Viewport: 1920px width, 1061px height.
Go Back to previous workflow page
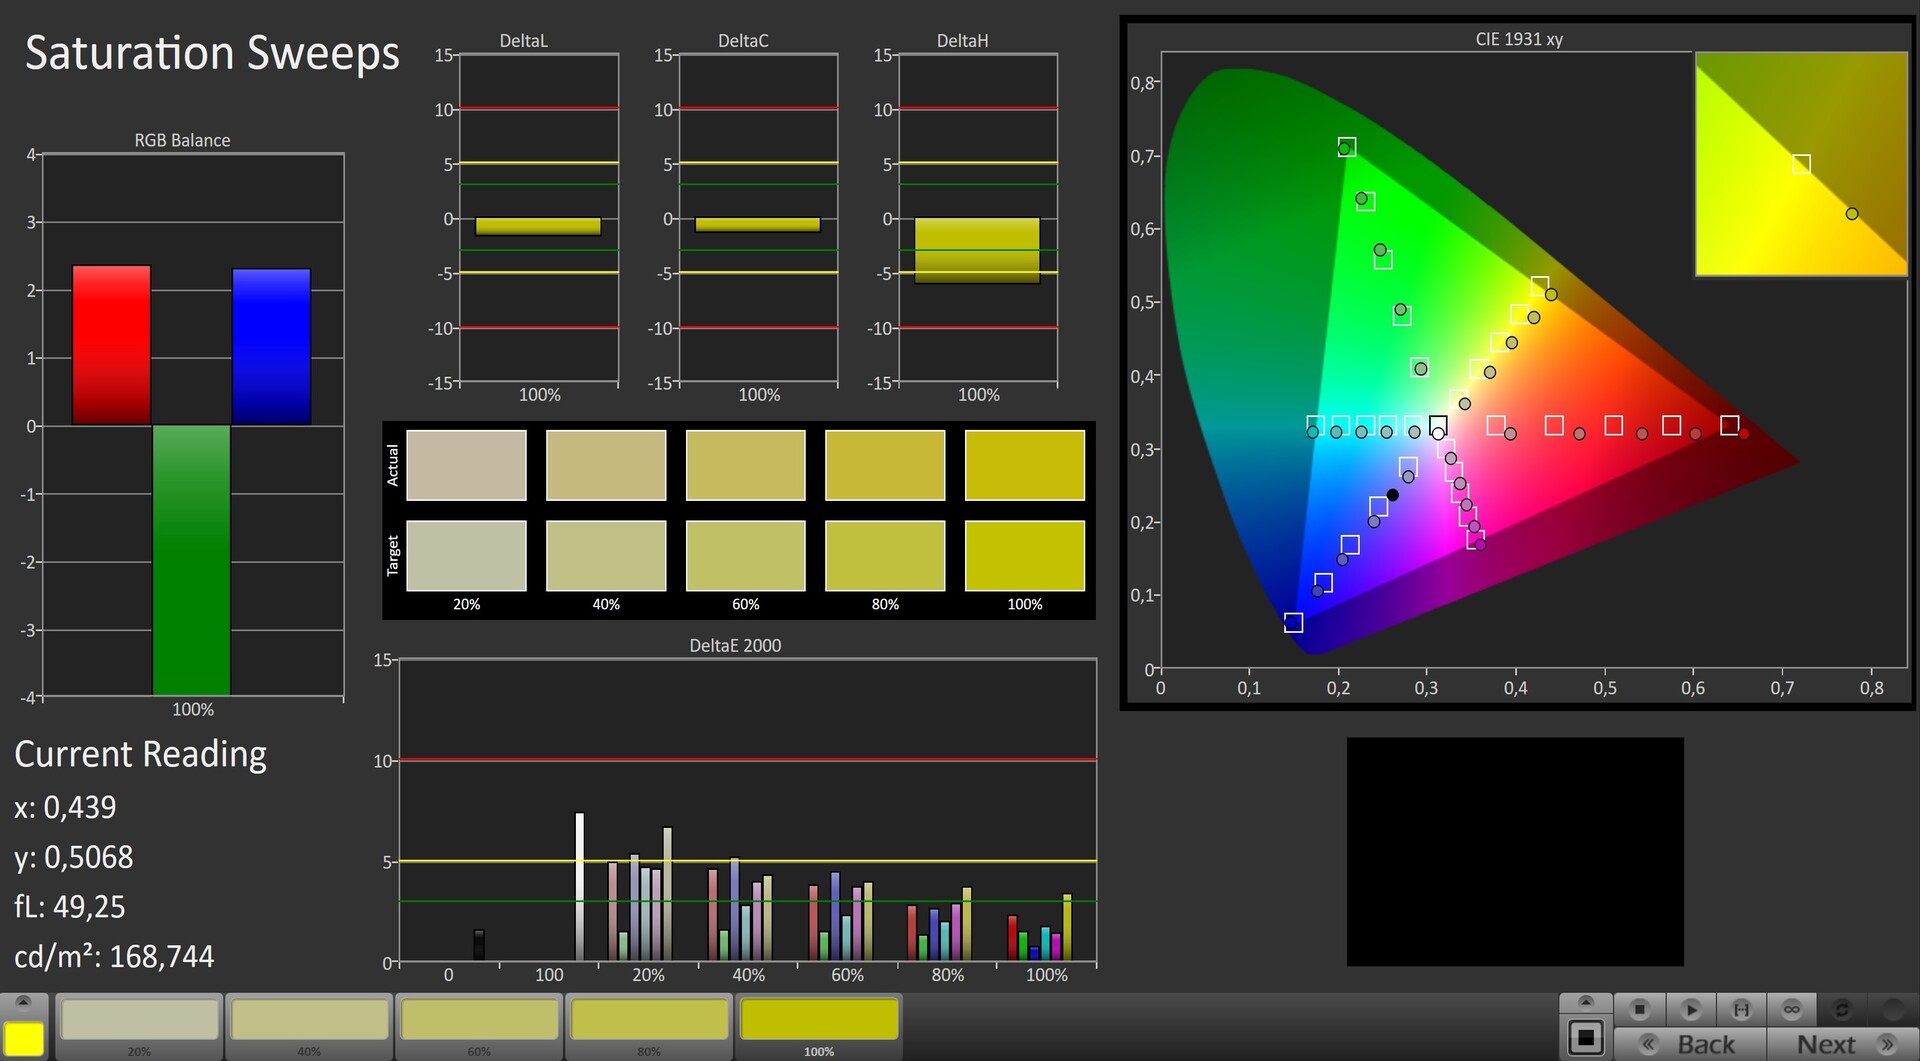1704,1045
